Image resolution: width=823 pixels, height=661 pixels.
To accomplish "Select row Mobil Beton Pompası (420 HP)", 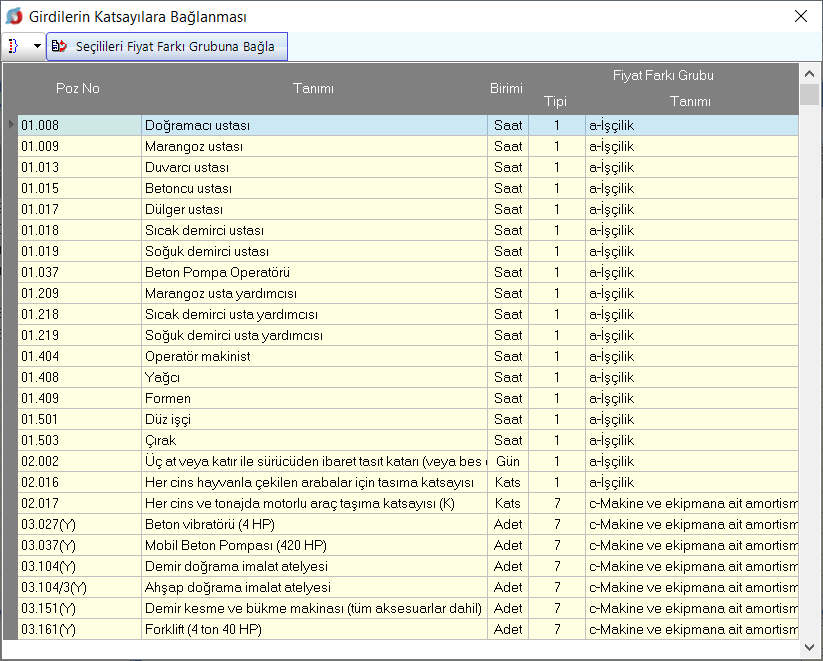I will pos(408,545).
